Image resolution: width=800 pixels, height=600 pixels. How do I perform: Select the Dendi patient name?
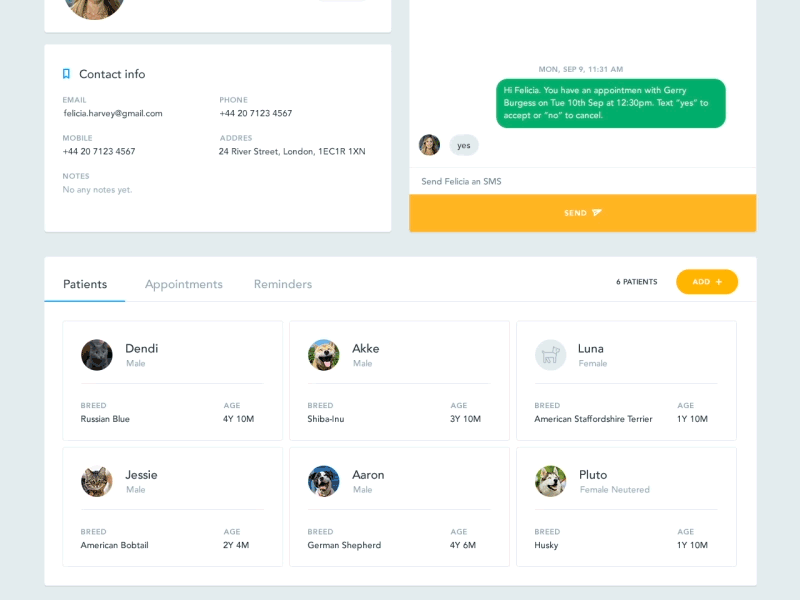click(x=142, y=348)
